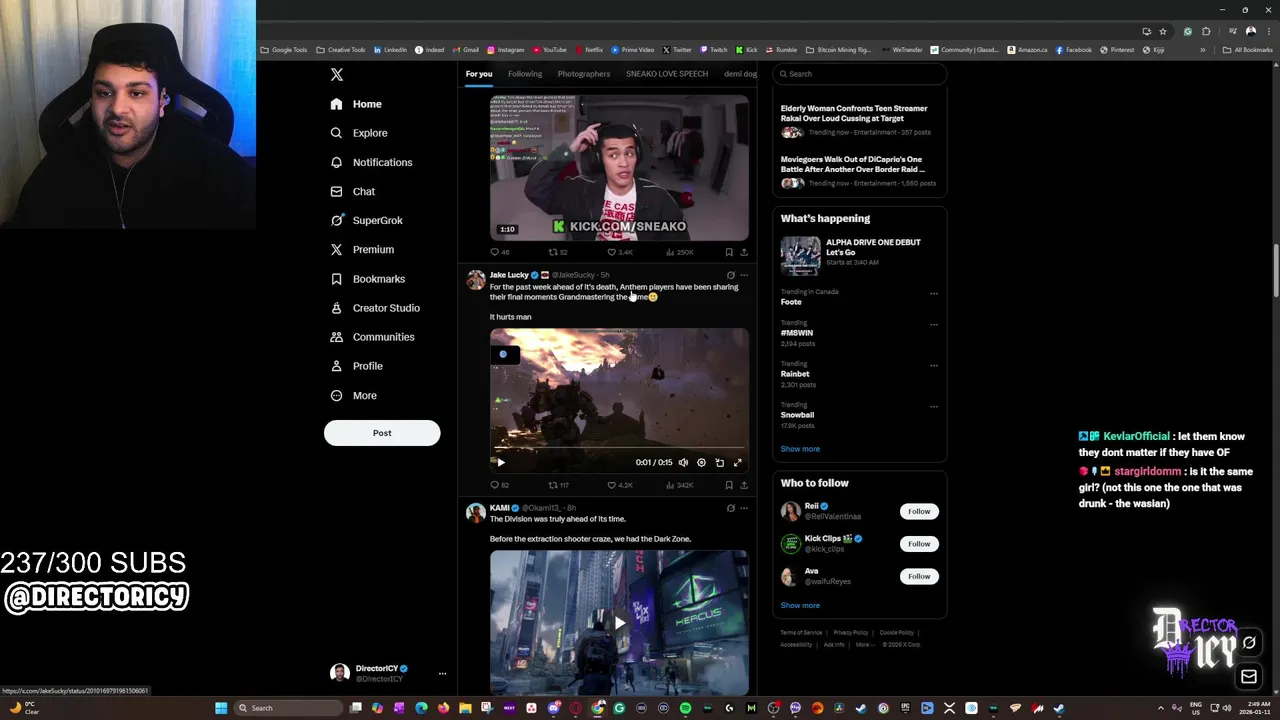Viewport: 1280px width, 720px height.
Task: Switch to SNEAKO LOVE SPEECH tab
Action: [667, 74]
